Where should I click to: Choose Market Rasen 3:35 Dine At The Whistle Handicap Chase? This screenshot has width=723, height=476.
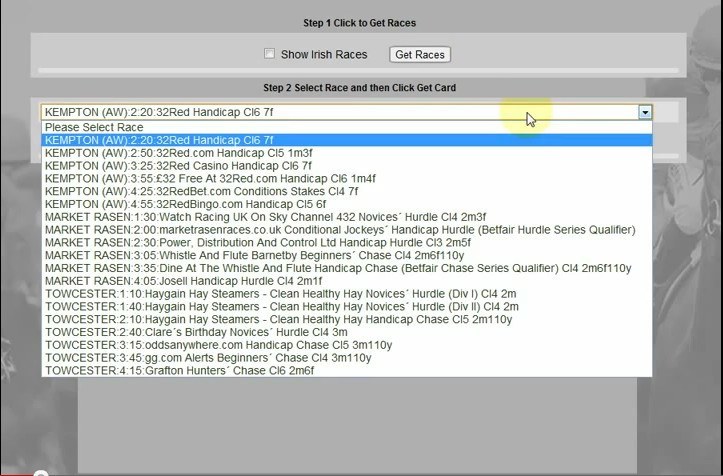pos(347,268)
